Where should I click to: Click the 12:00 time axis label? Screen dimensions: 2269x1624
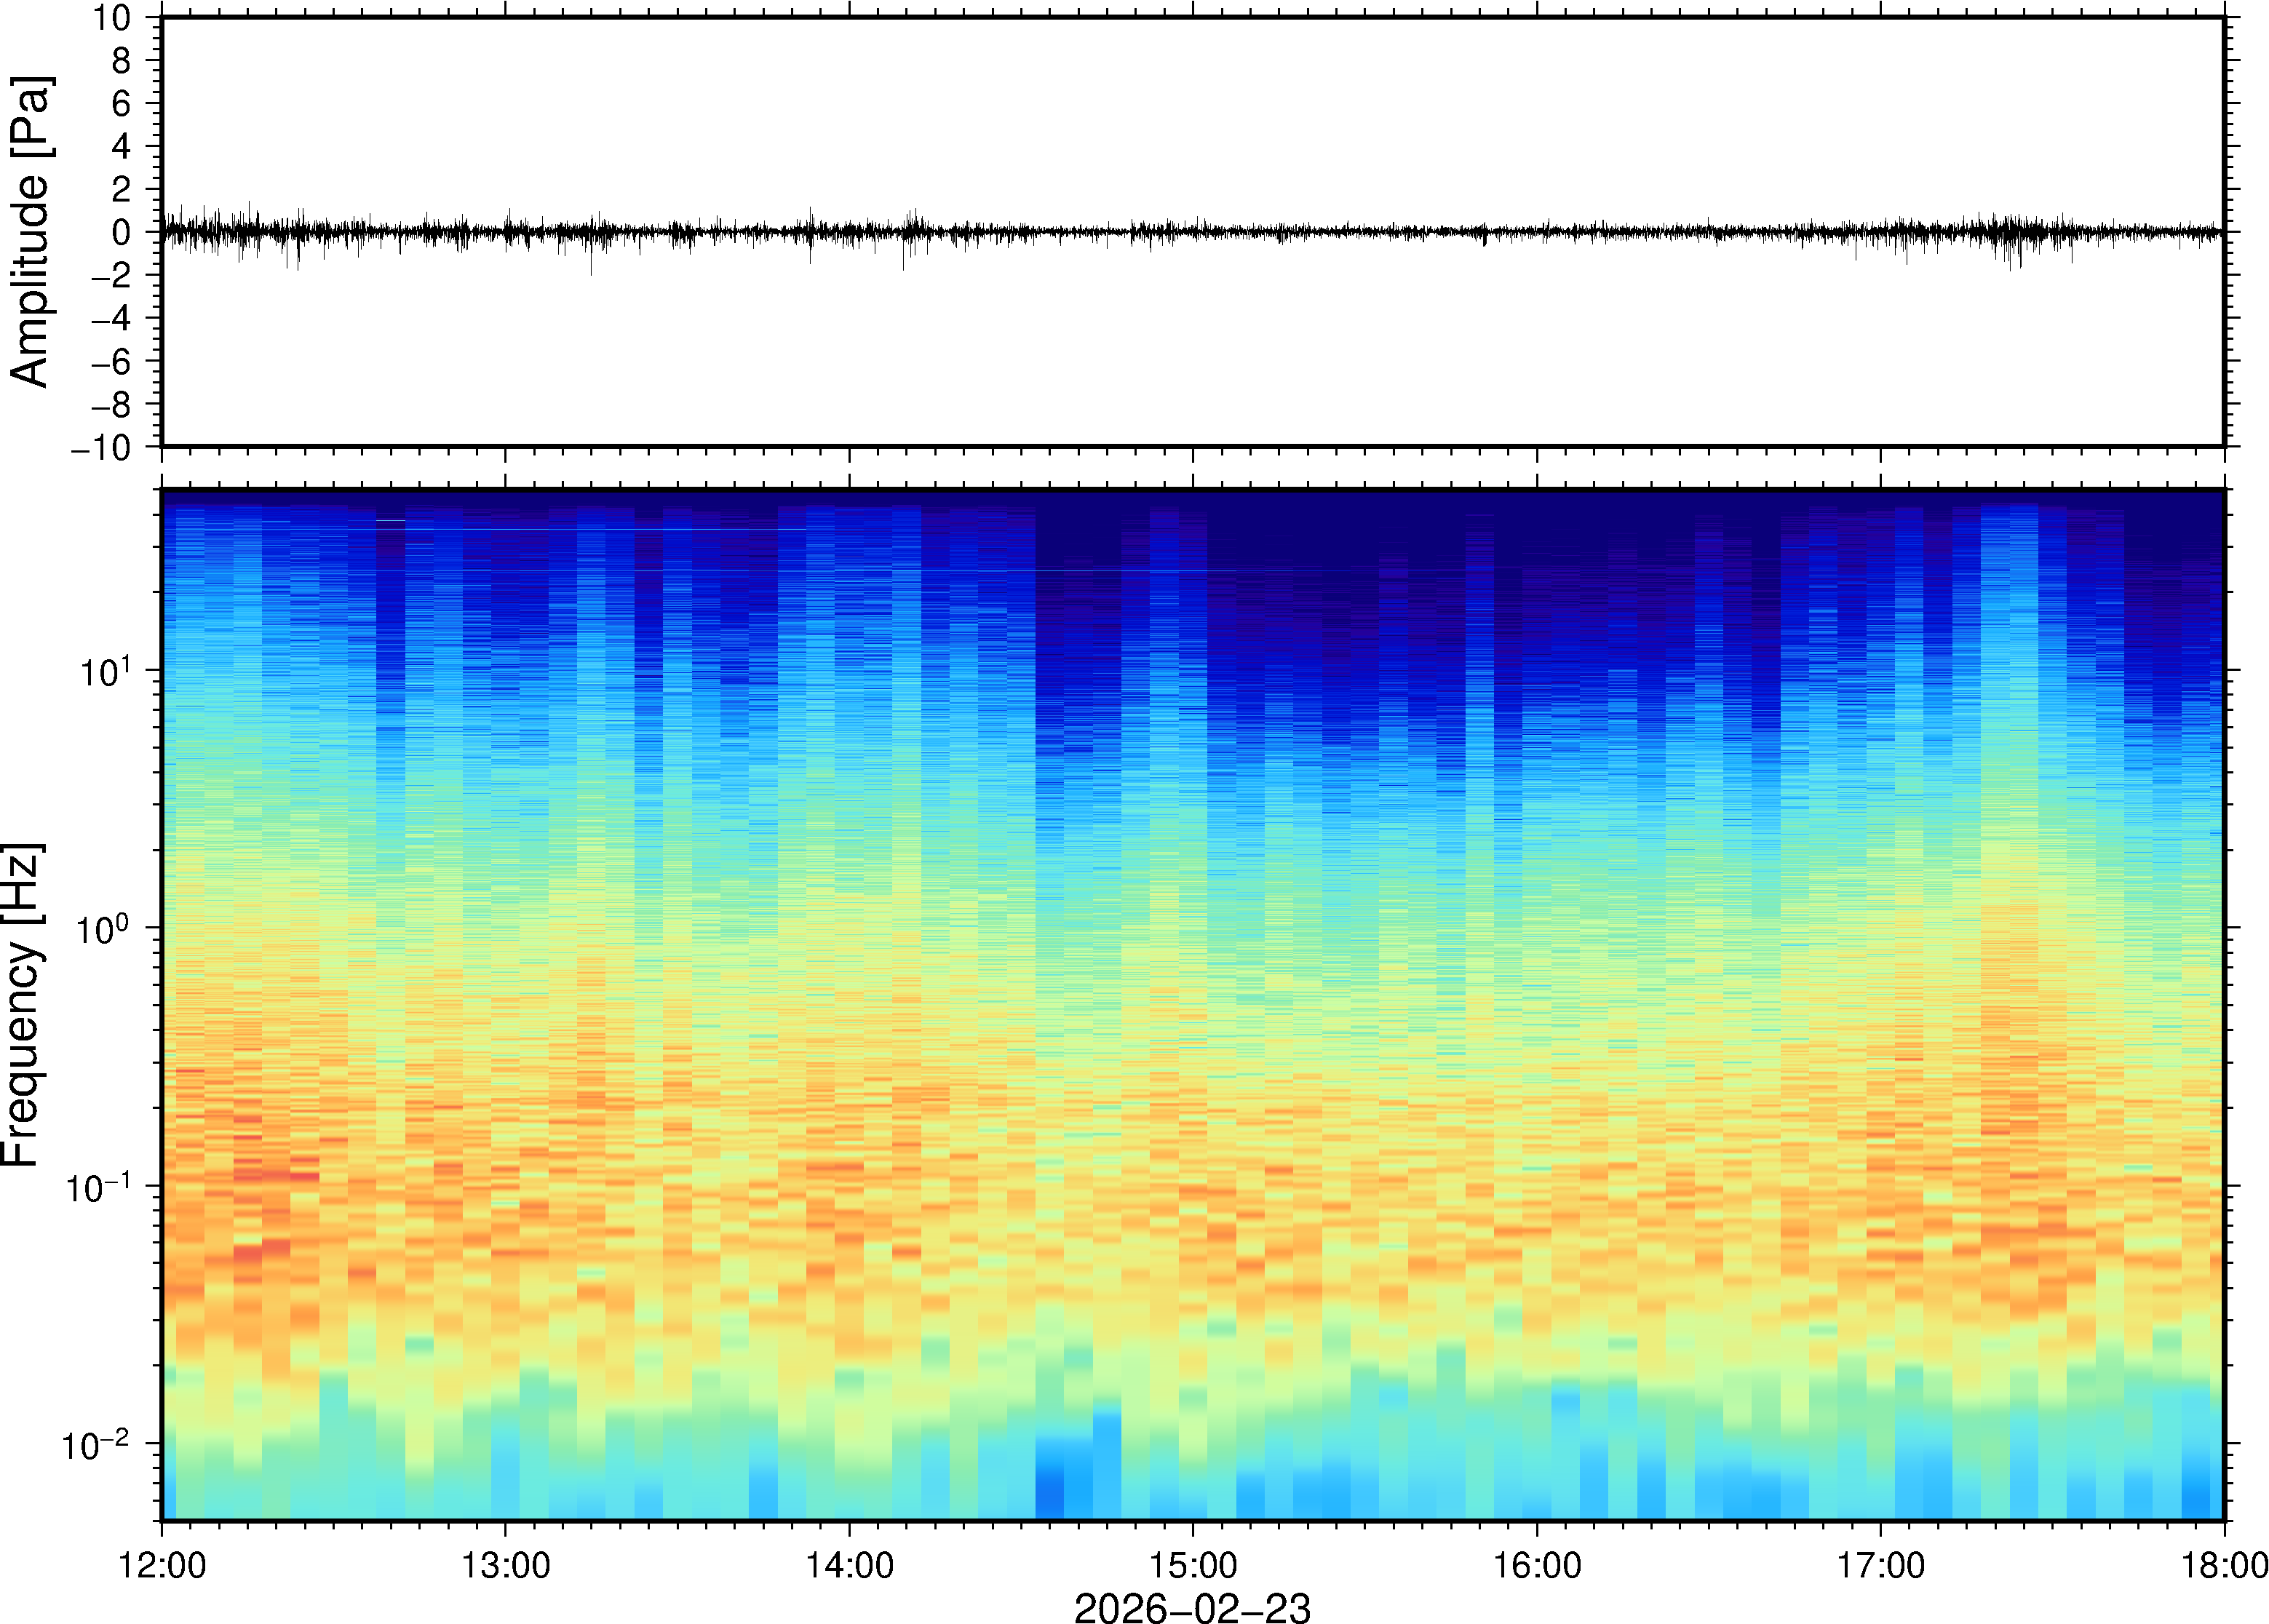(162, 1565)
